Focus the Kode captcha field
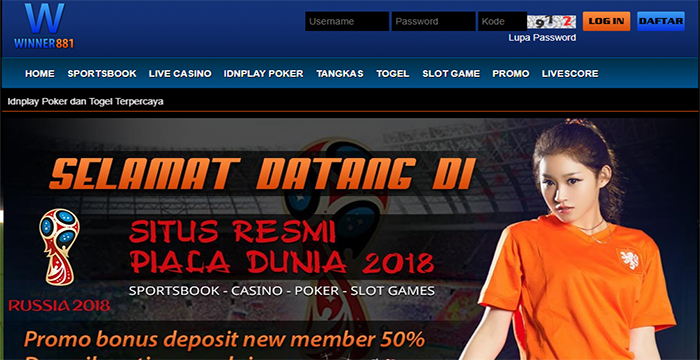Image resolution: width=700 pixels, height=360 pixels. pyautogui.click(x=502, y=21)
